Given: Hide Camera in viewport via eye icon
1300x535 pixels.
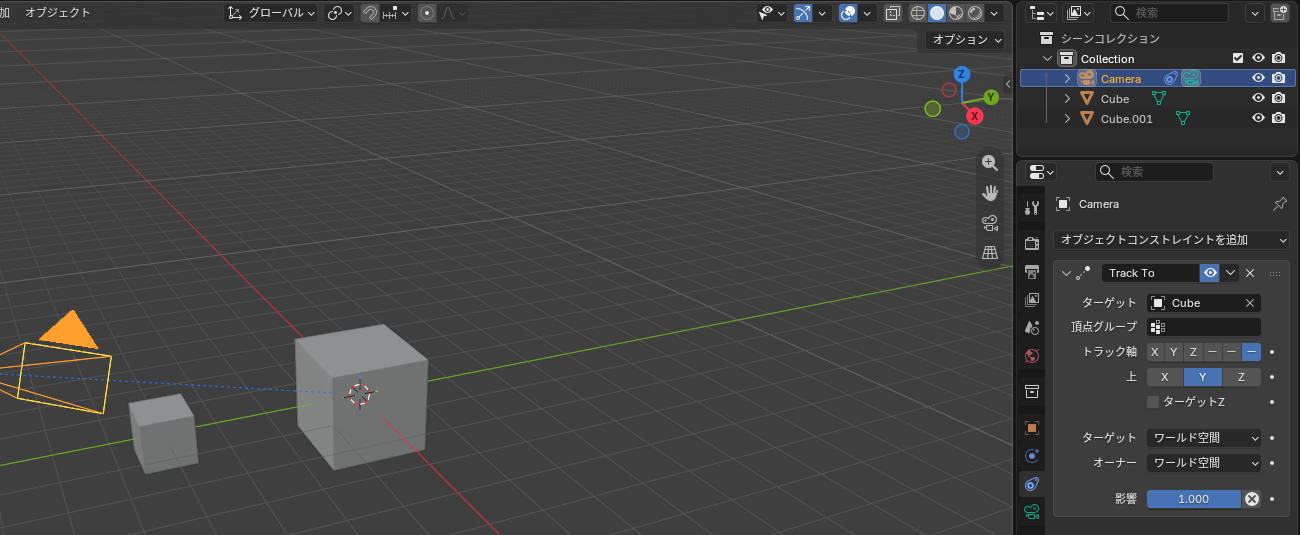Looking at the screenshot, I should coord(1259,78).
